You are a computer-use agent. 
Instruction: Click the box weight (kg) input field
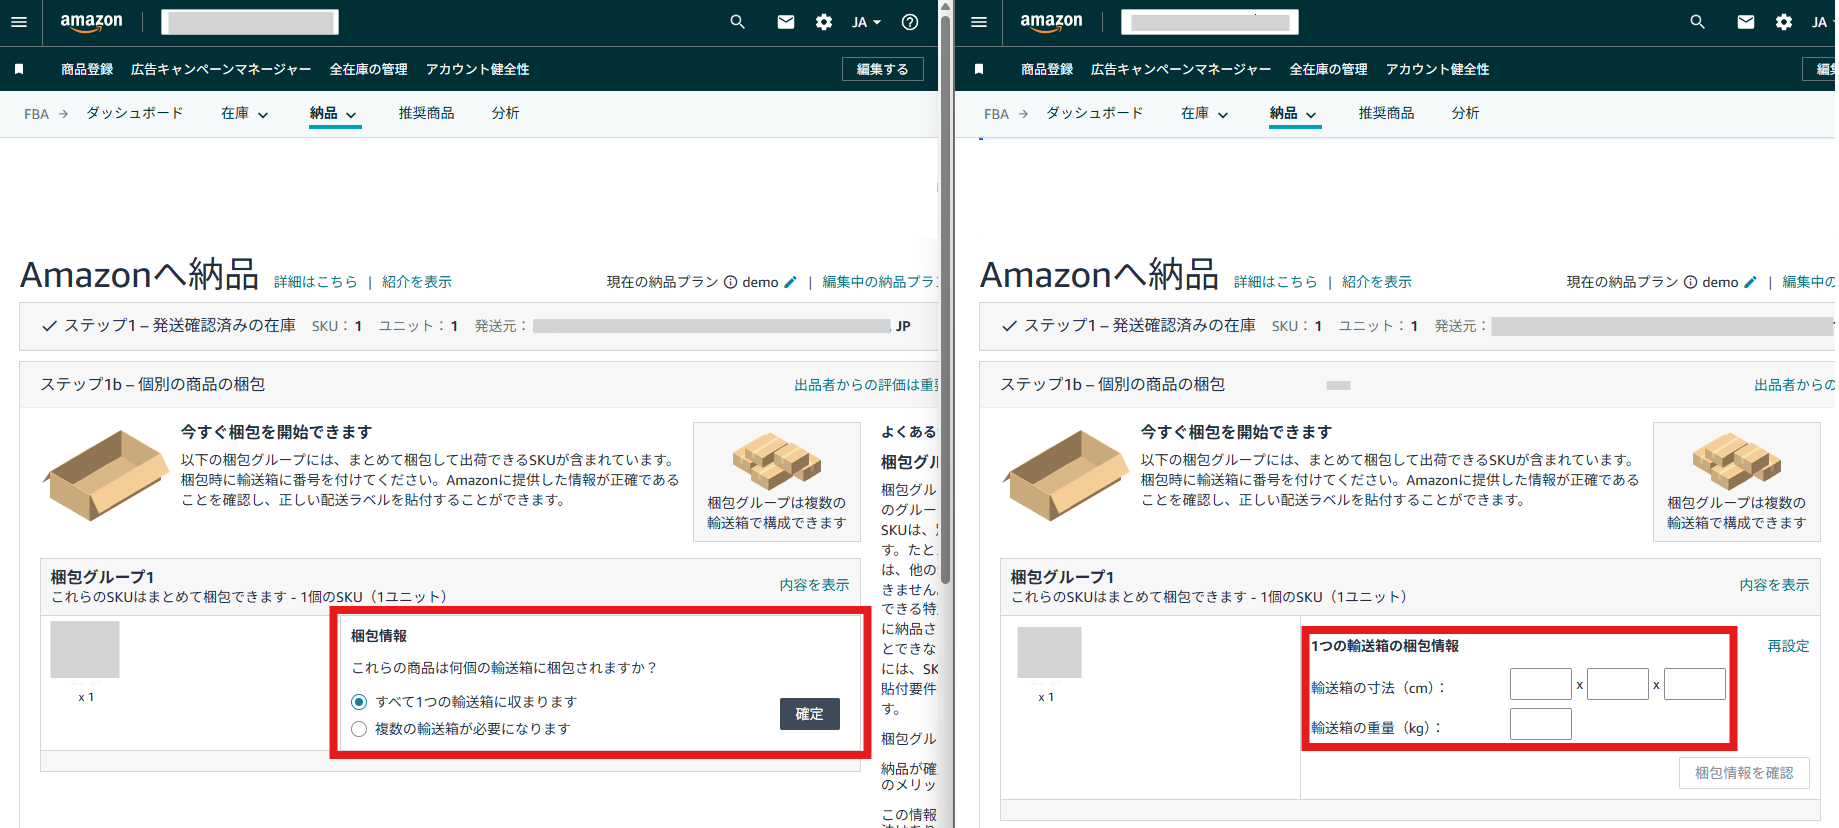[x=1540, y=724]
